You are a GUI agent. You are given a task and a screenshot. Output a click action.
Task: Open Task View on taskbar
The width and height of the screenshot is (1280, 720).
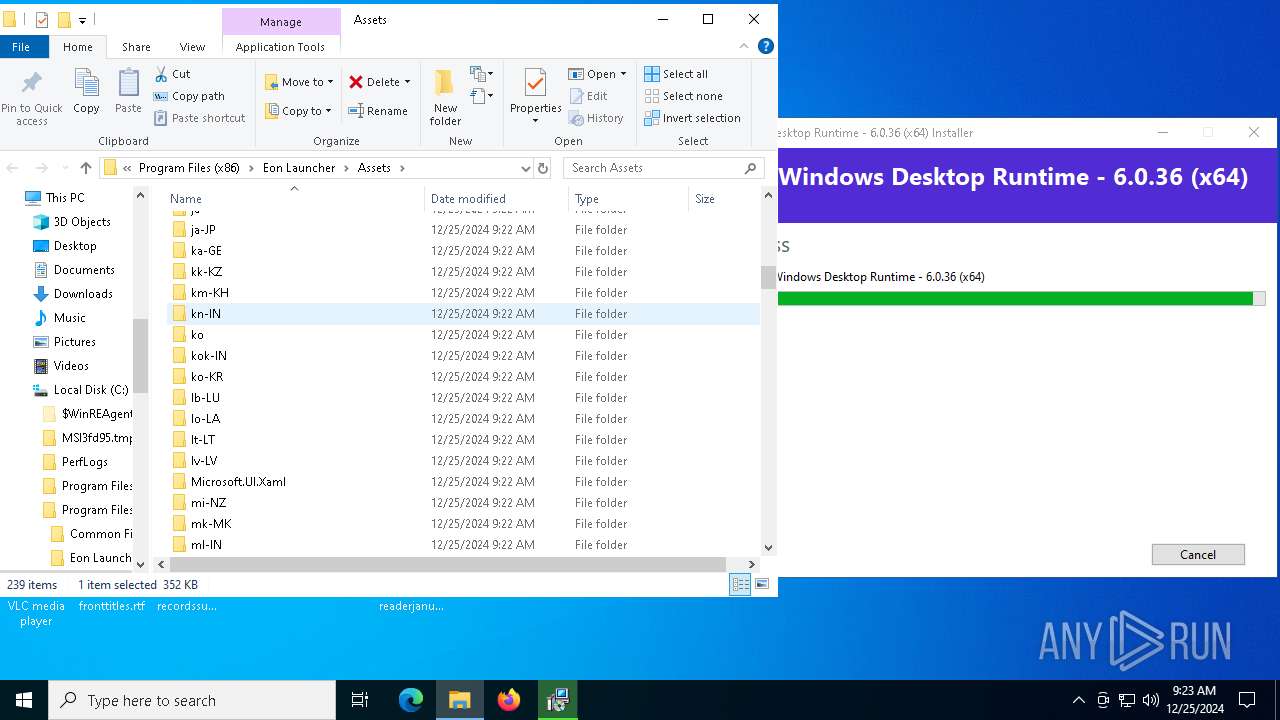click(360, 700)
